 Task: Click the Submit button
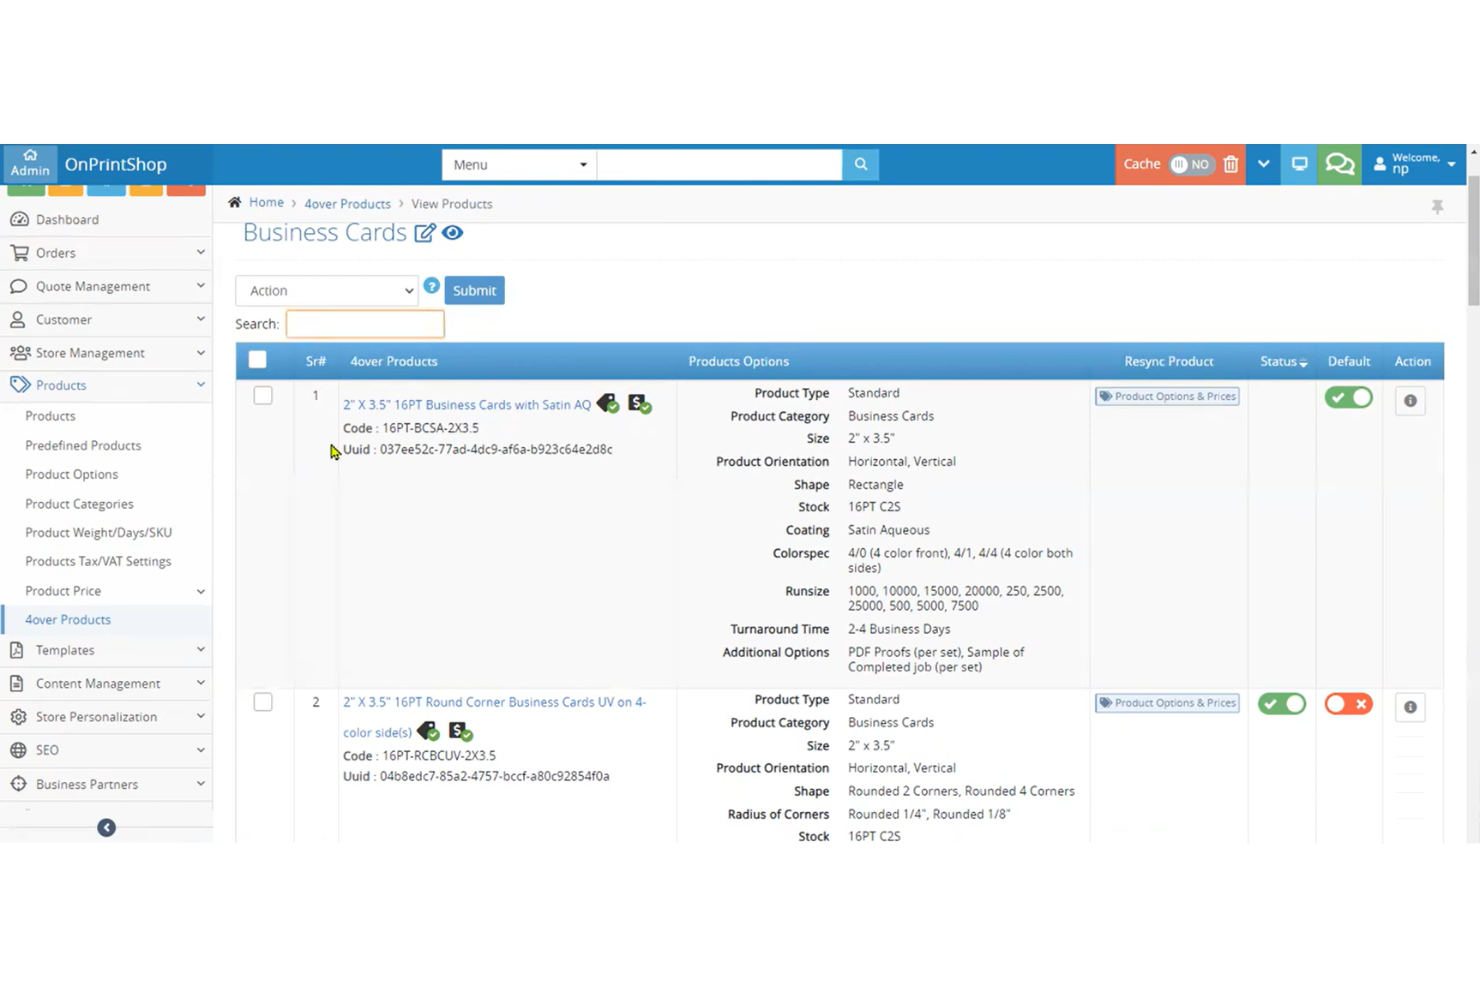tap(474, 290)
